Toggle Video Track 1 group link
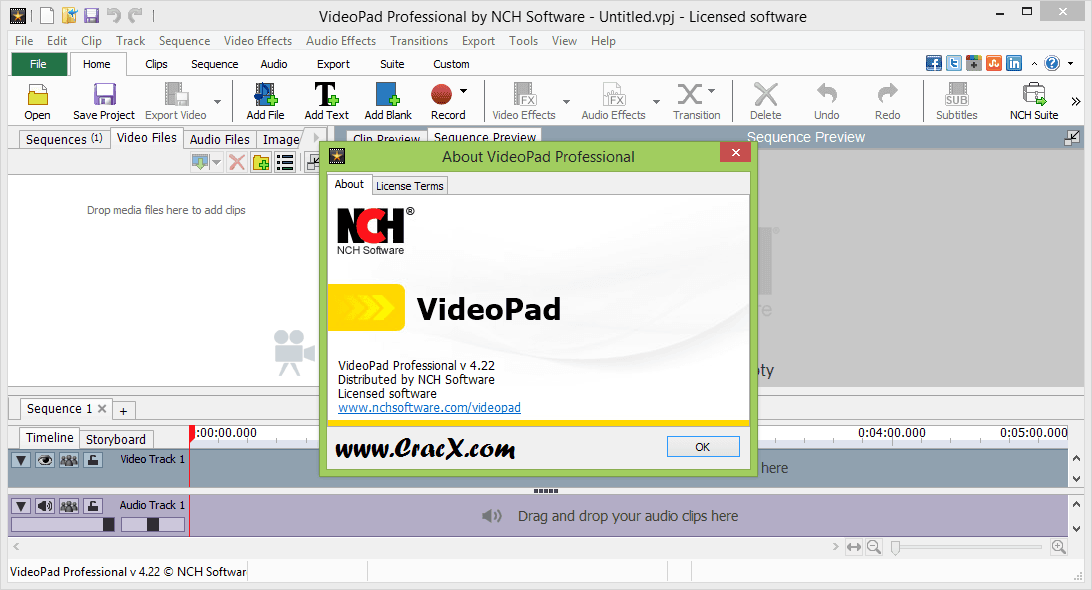Screen dimensions: 1092x590 click(68, 460)
